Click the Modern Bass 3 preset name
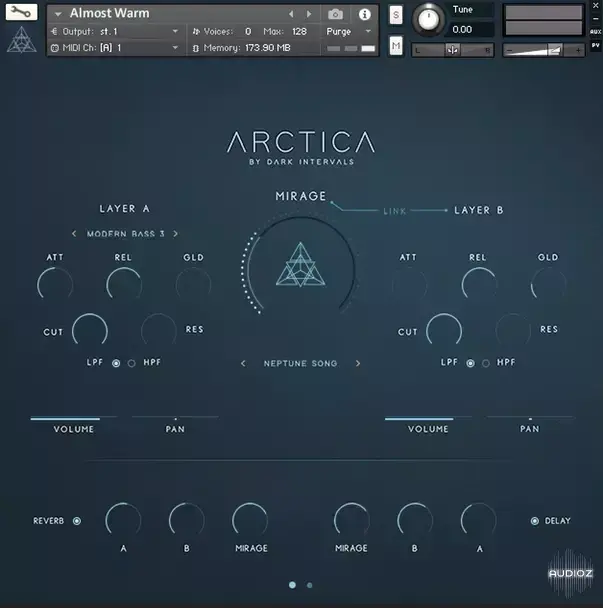The image size is (603, 608). pos(125,234)
